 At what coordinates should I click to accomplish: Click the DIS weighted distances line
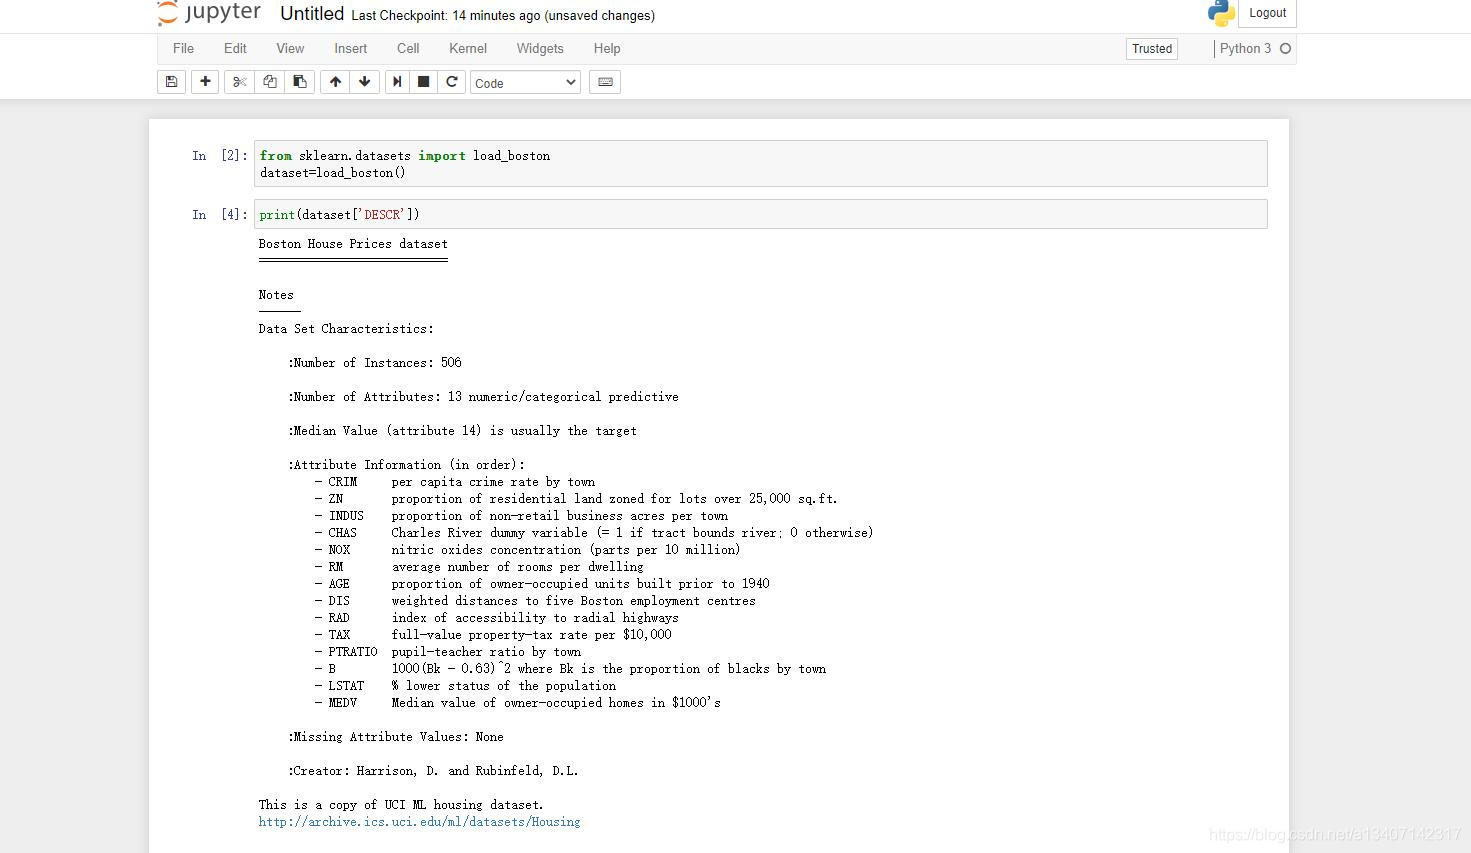[x=535, y=601]
